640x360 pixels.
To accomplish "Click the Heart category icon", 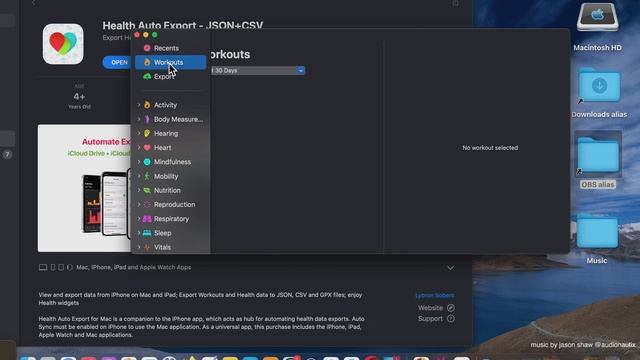I will 147,148.
